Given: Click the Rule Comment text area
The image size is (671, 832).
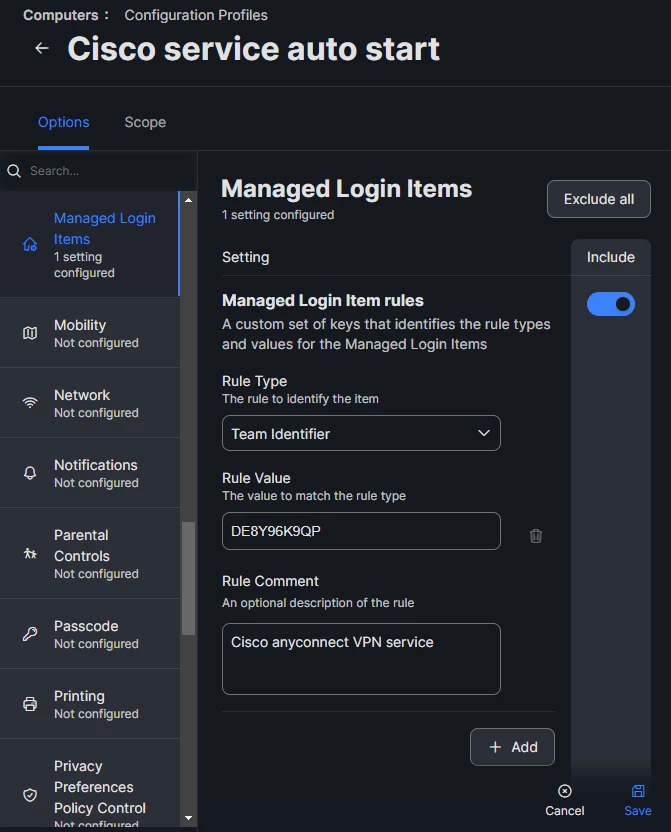Looking at the screenshot, I should 361,659.
